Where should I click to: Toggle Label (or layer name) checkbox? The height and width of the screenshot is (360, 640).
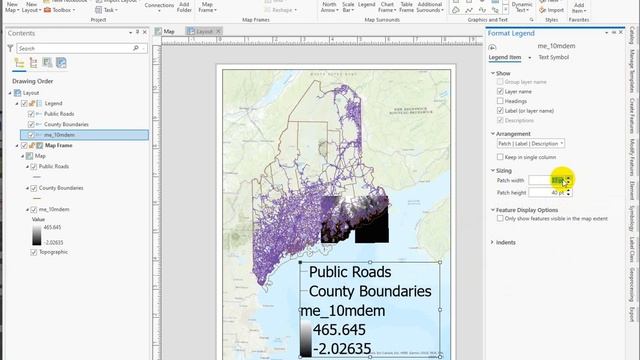tap(500, 111)
